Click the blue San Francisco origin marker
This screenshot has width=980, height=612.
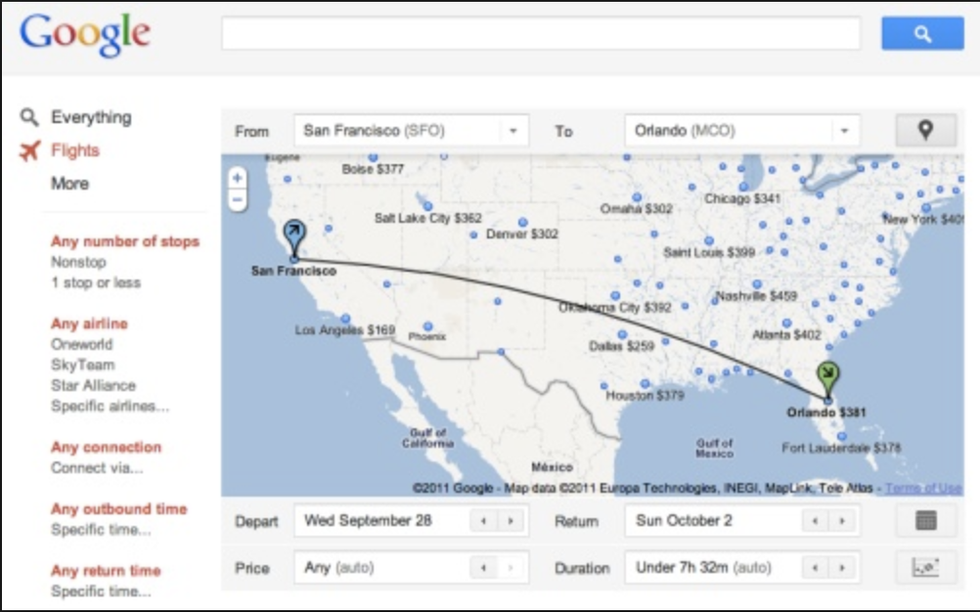[294, 235]
